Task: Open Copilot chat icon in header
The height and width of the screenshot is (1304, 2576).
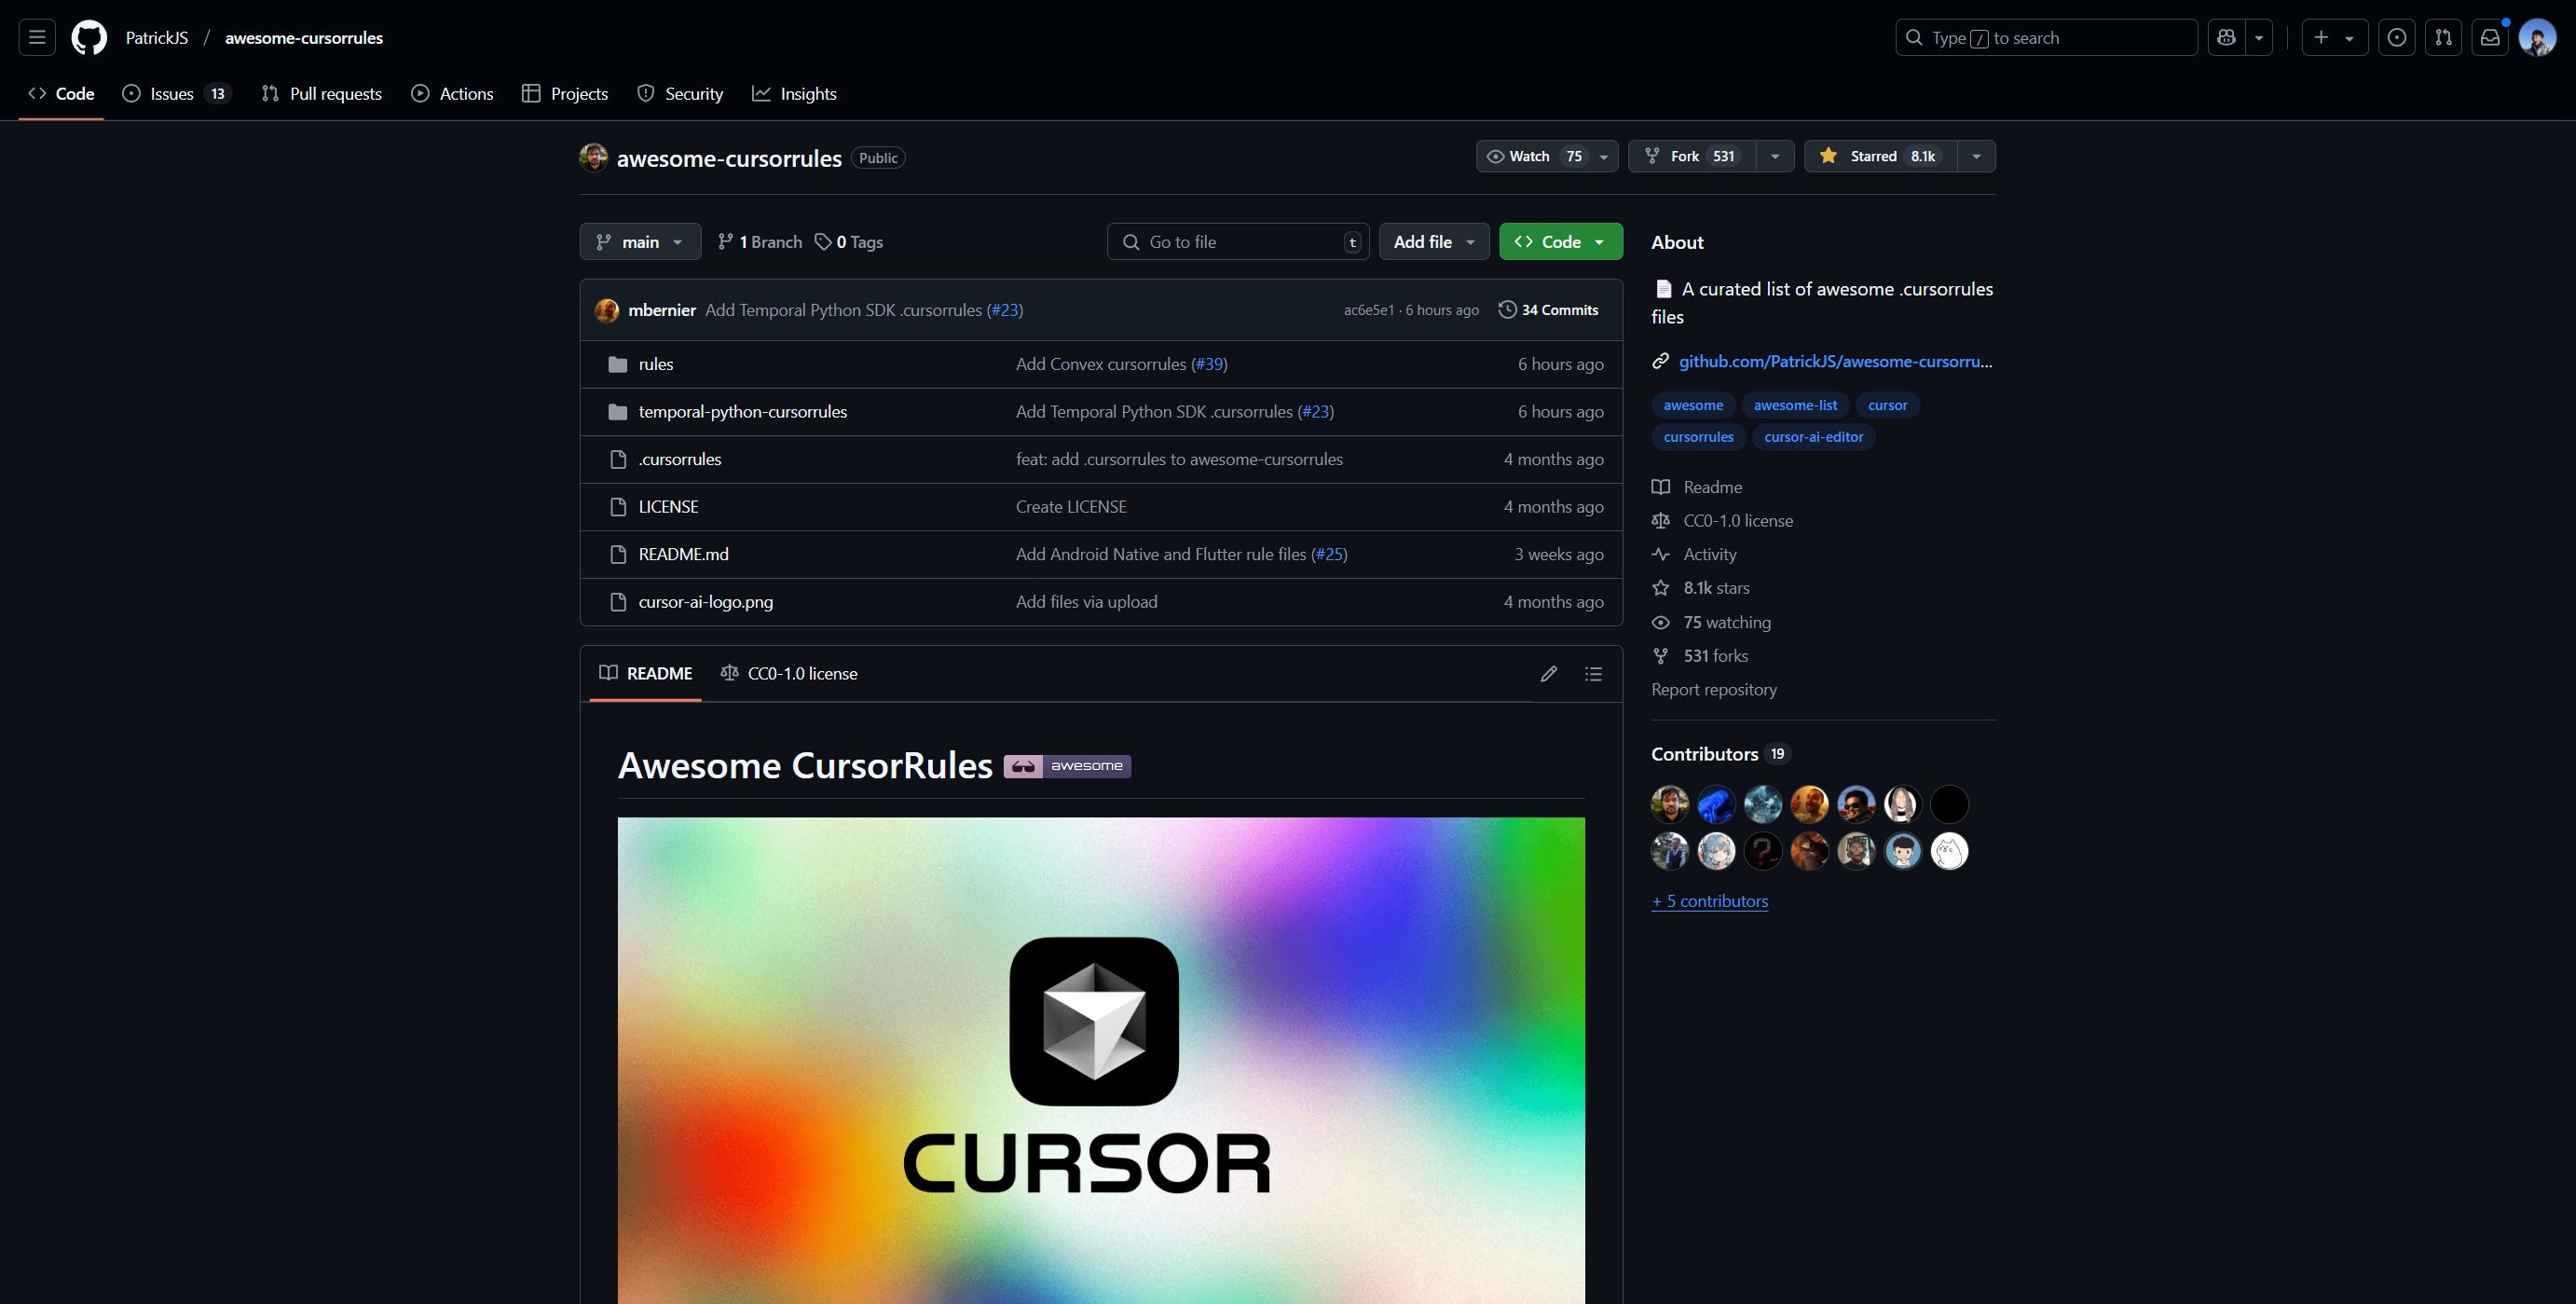Action: tap(2226, 38)
